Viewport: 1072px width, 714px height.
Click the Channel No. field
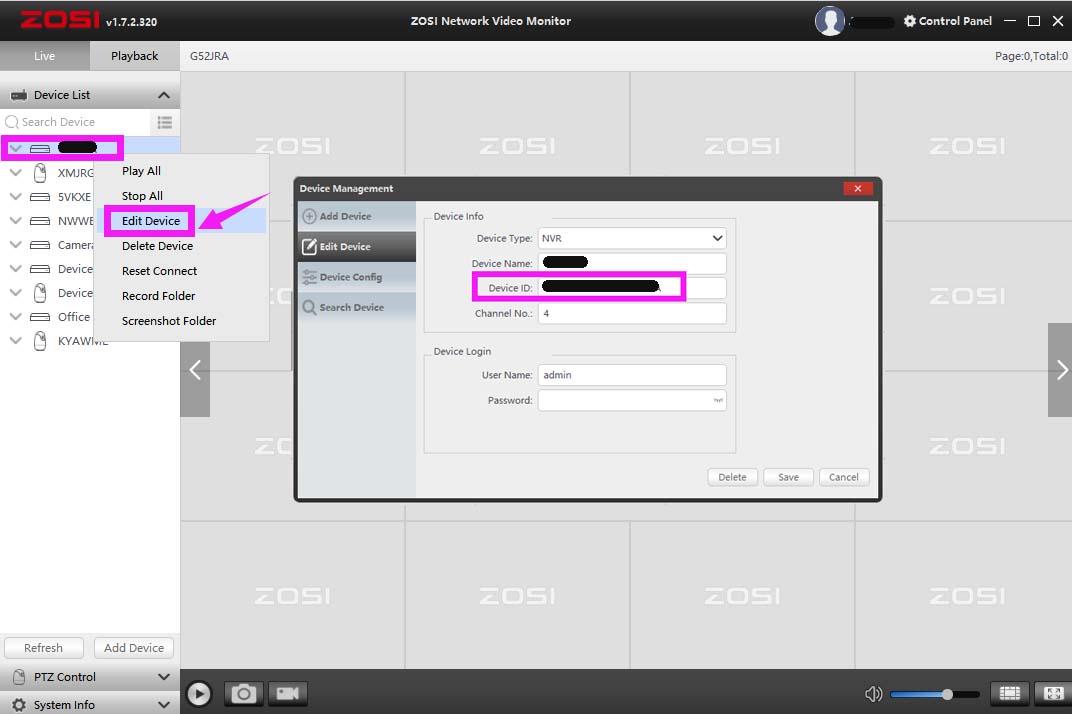click(632, 313)
